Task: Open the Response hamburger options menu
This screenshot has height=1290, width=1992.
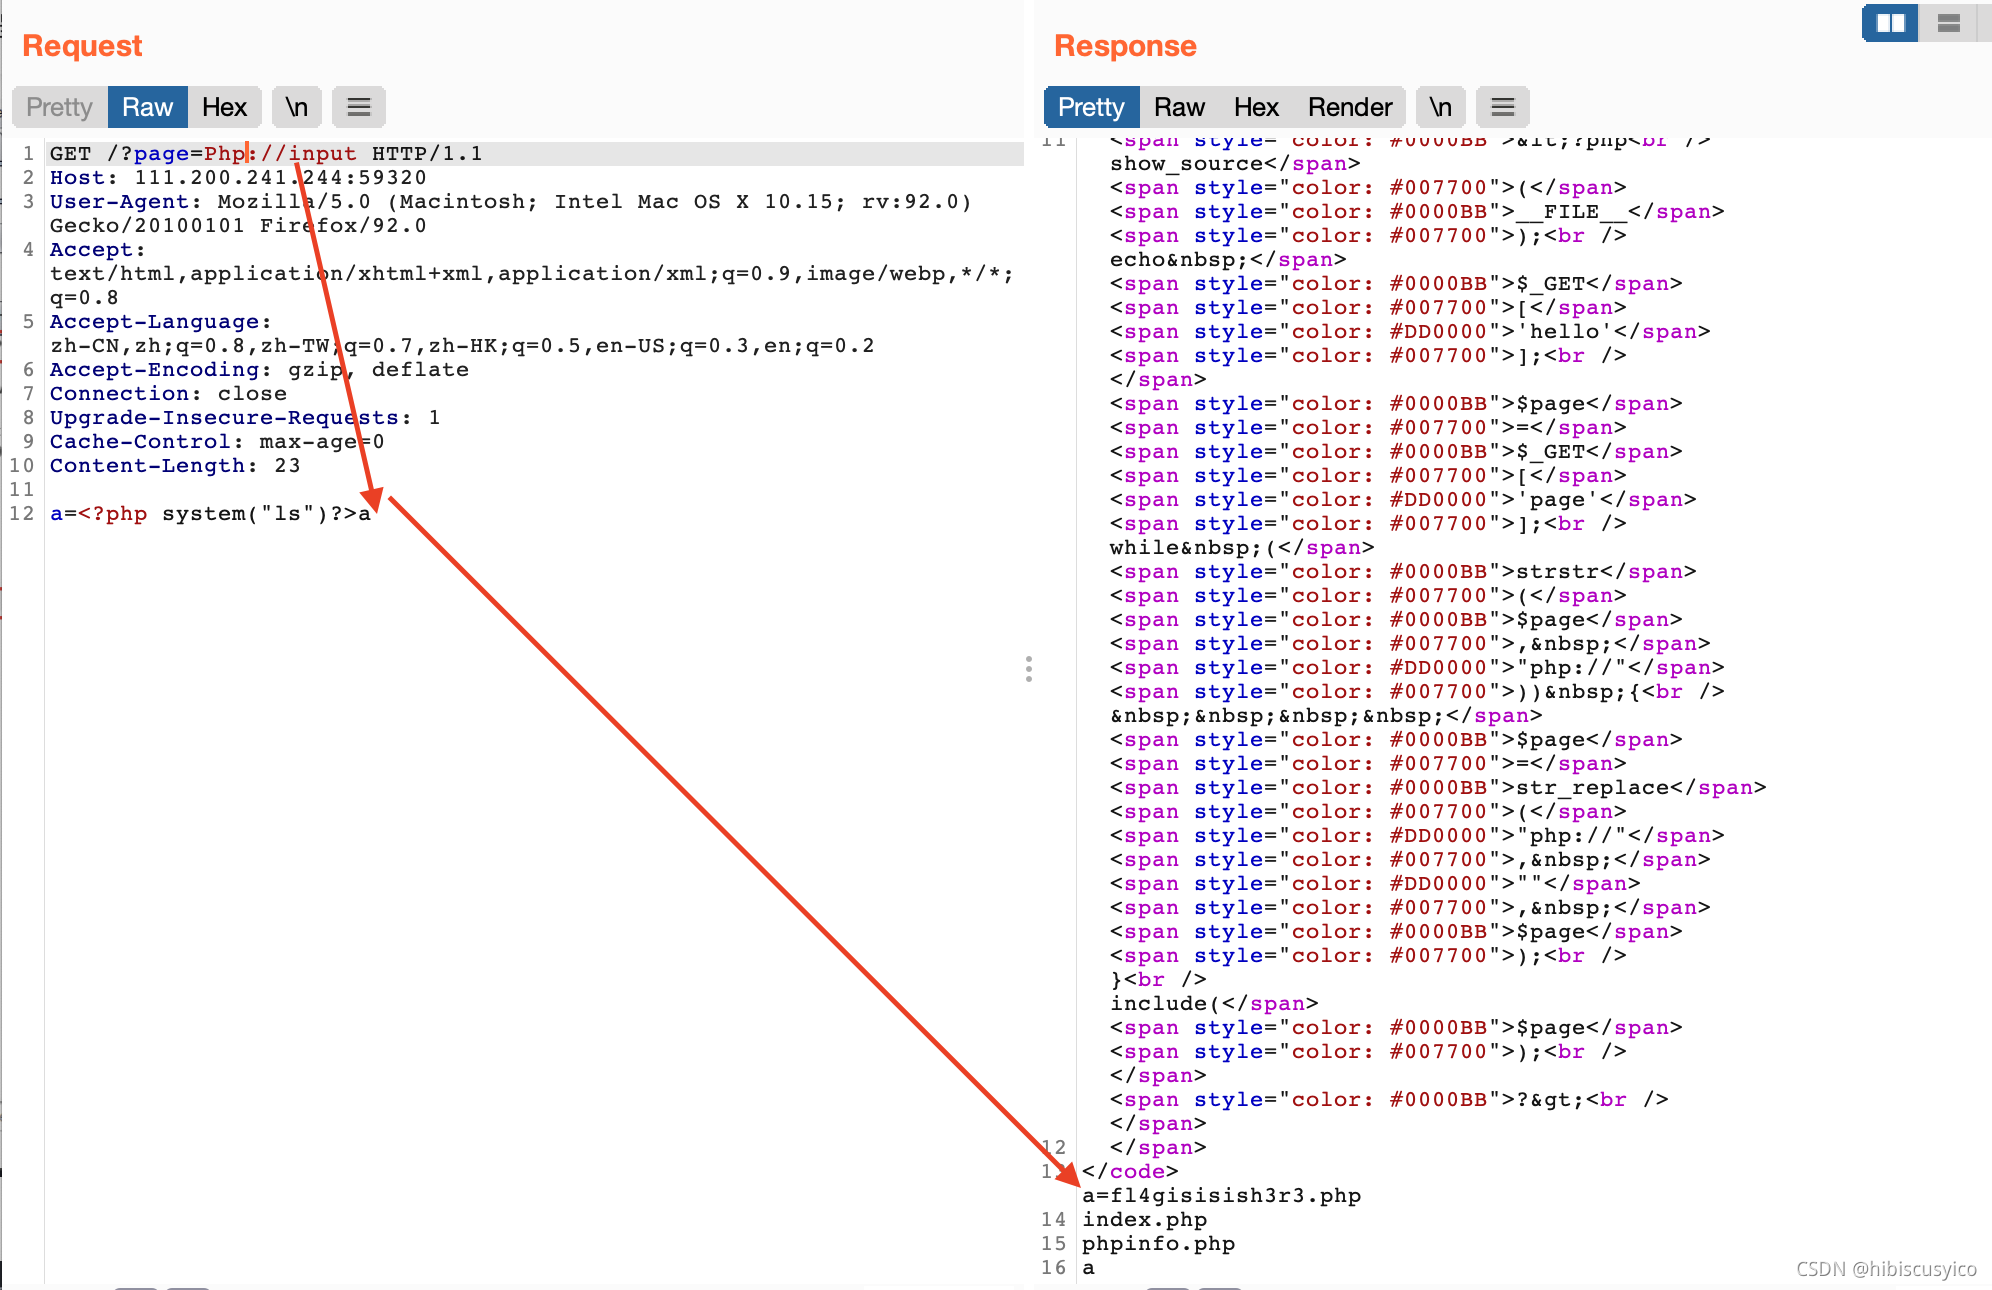Action: pyautogui.click(x=1503, y=107)
